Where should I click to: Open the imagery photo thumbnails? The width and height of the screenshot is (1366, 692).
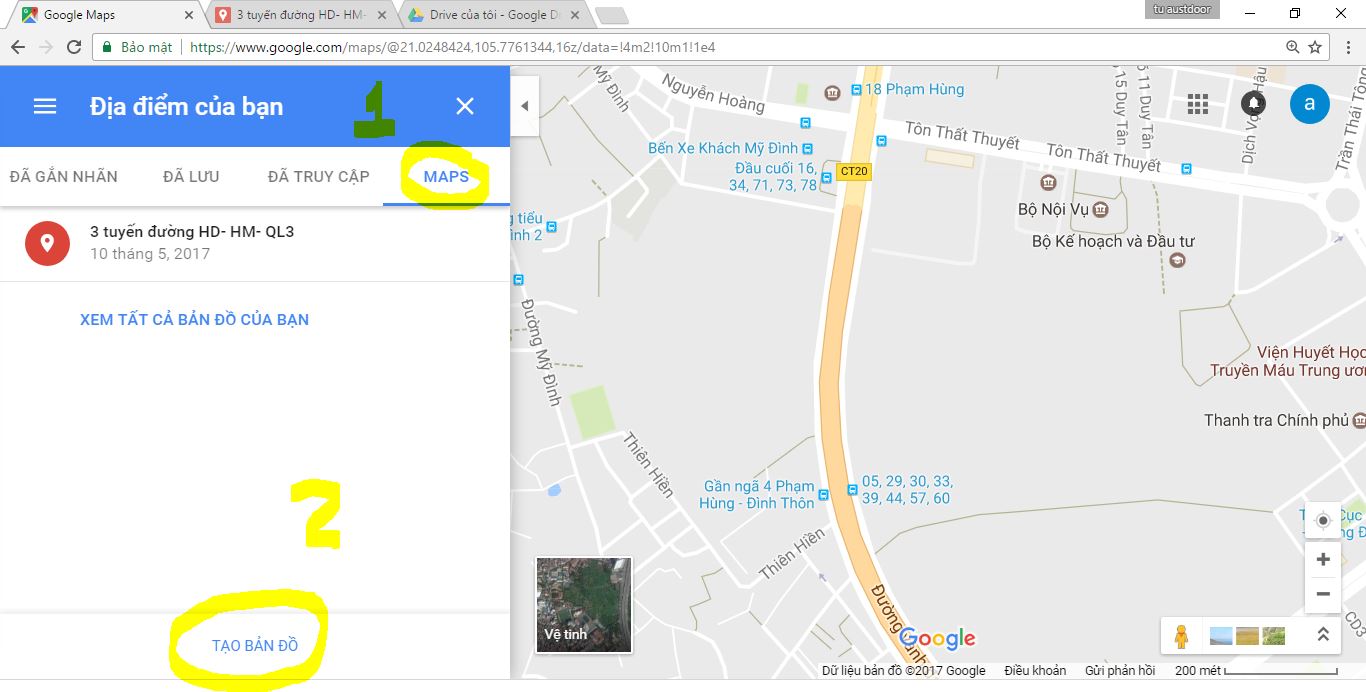click(1247, 635)
